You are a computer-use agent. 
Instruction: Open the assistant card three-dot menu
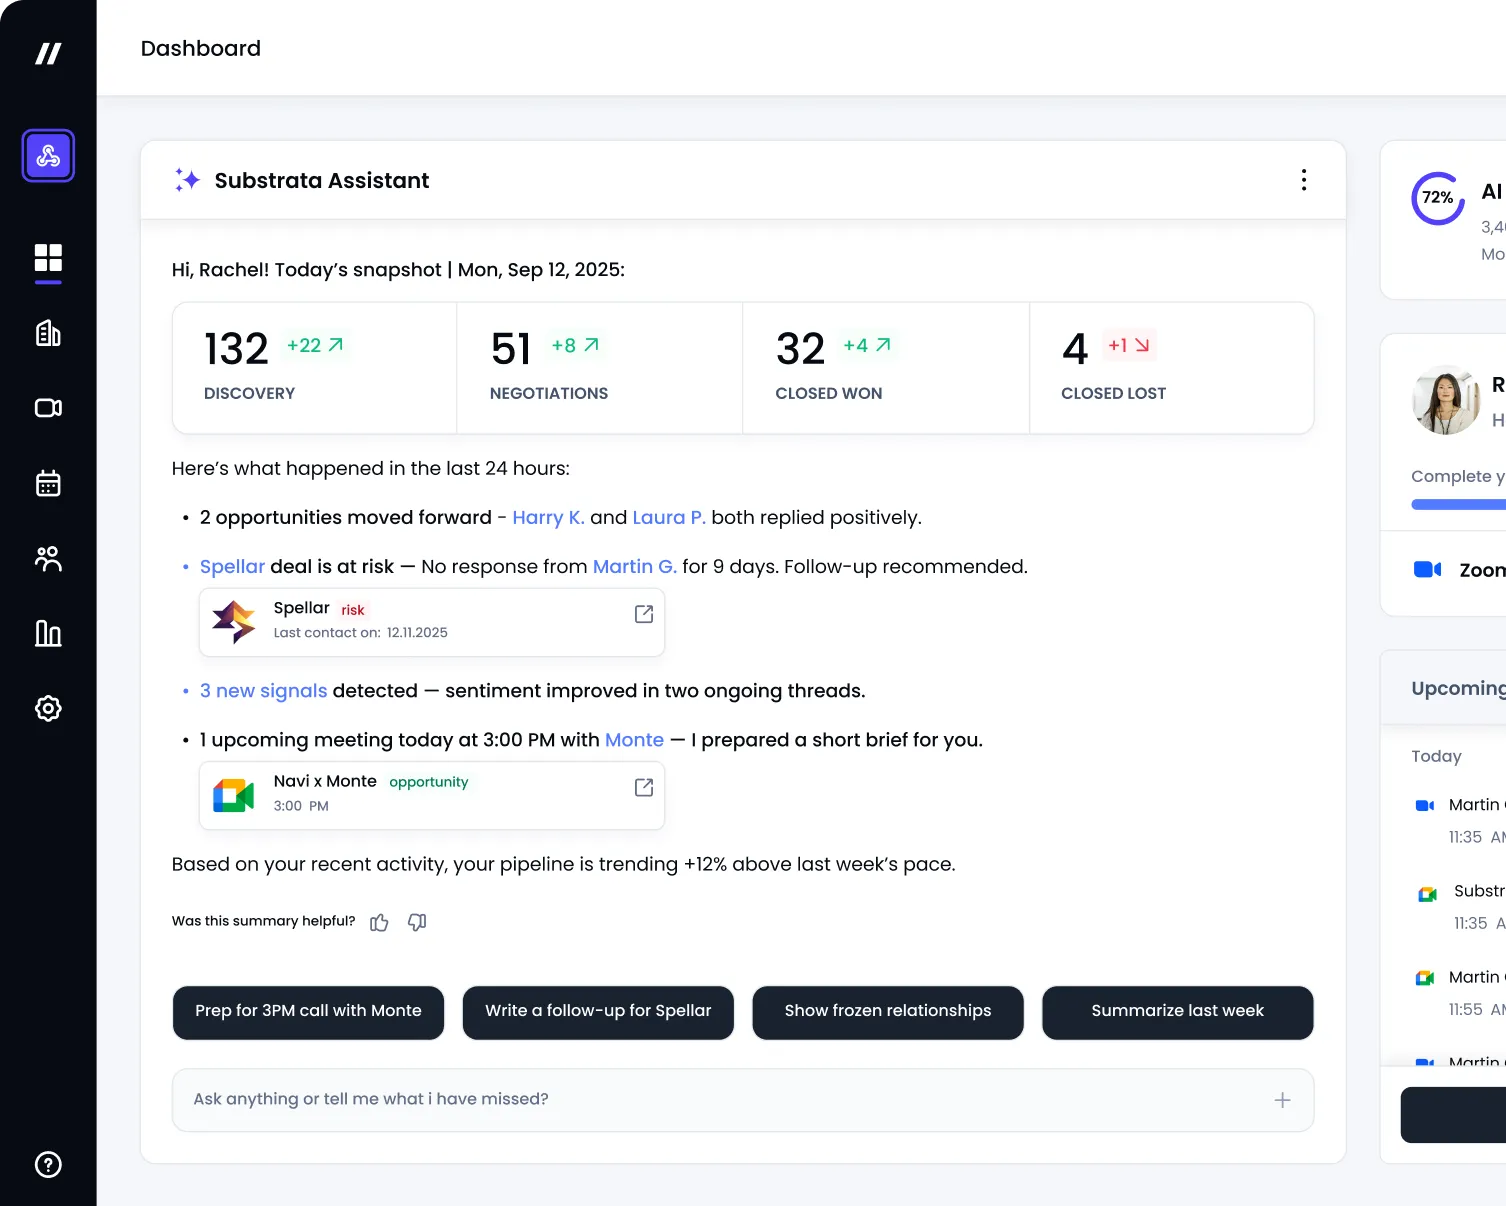1304,180
